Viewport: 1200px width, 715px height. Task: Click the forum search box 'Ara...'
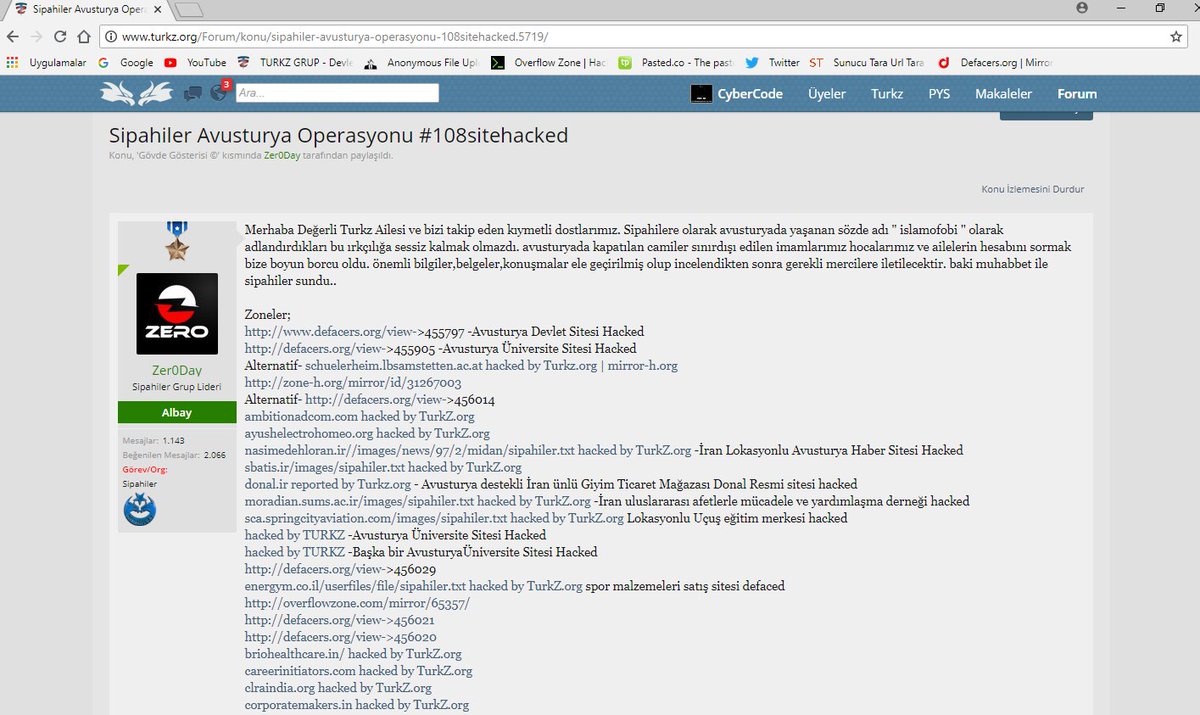337,93
